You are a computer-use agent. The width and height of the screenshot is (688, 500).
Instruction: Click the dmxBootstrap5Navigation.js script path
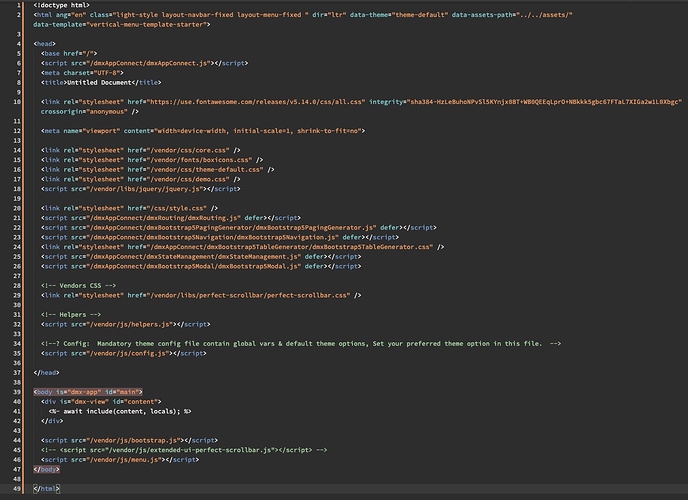tap(214, 237)
